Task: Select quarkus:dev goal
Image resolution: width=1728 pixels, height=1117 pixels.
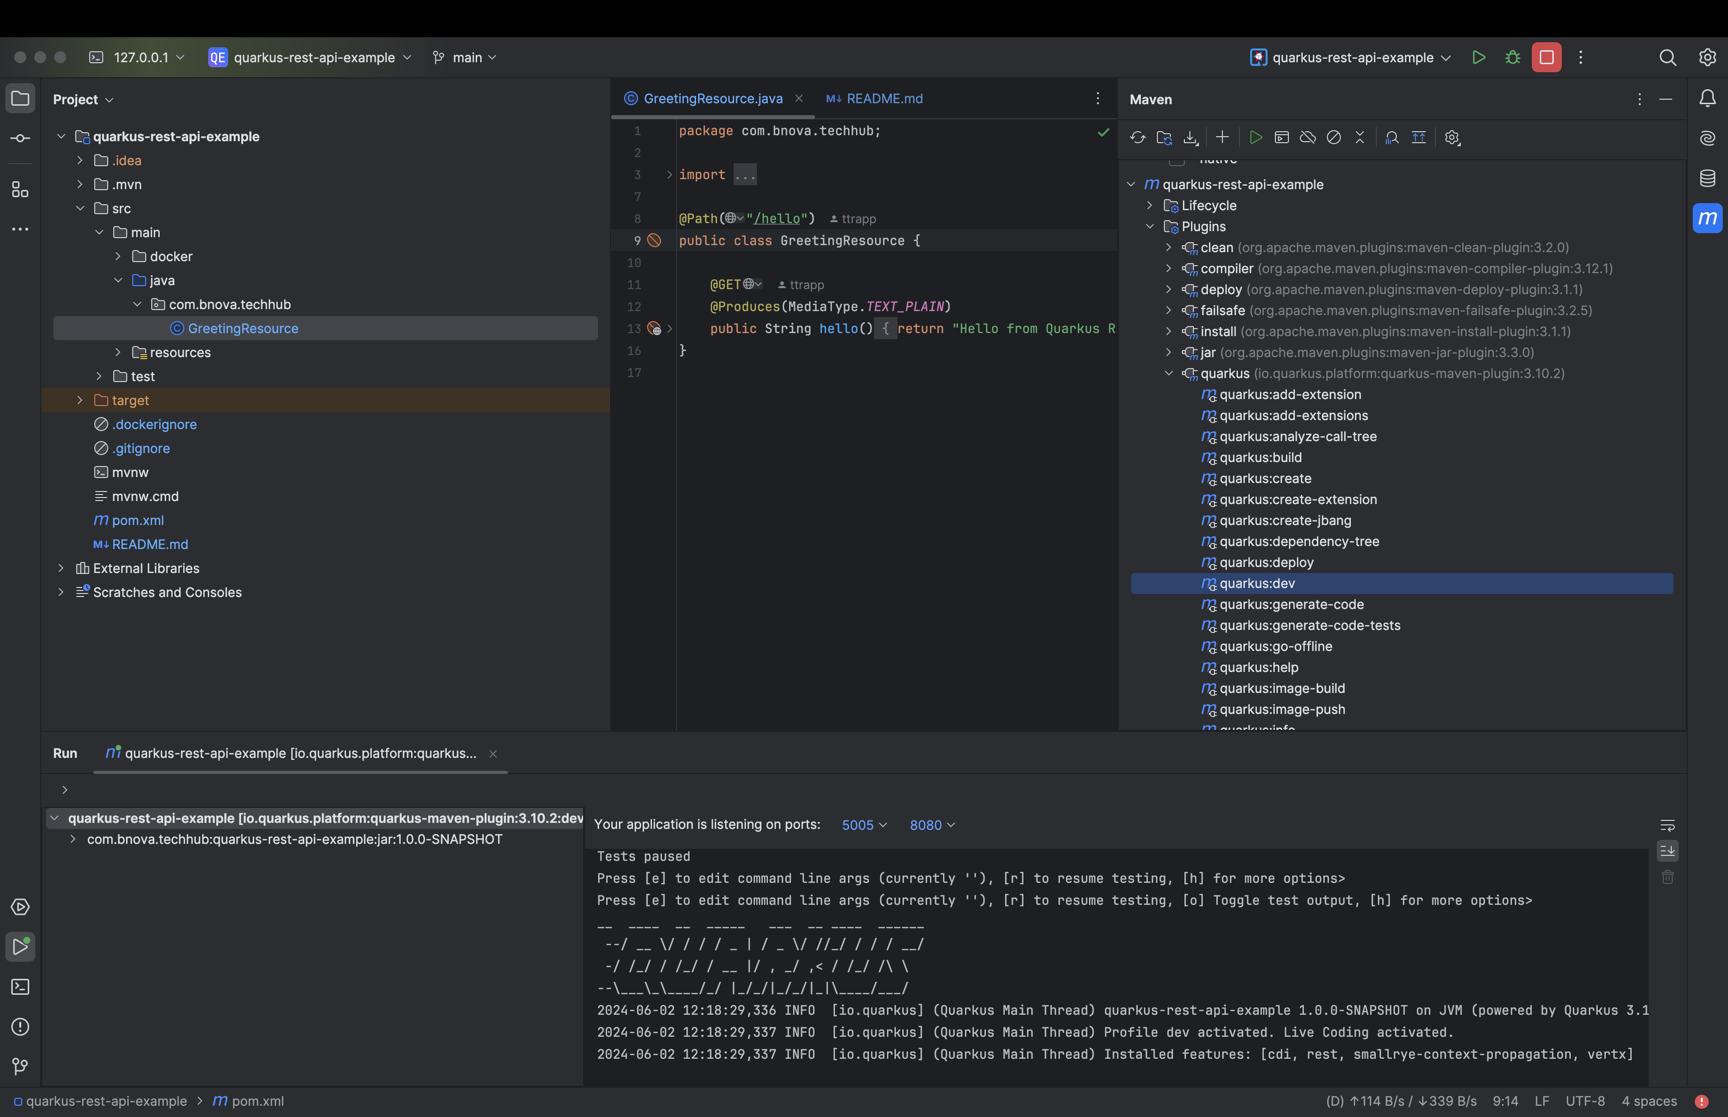Action: tap(1402, 584)
